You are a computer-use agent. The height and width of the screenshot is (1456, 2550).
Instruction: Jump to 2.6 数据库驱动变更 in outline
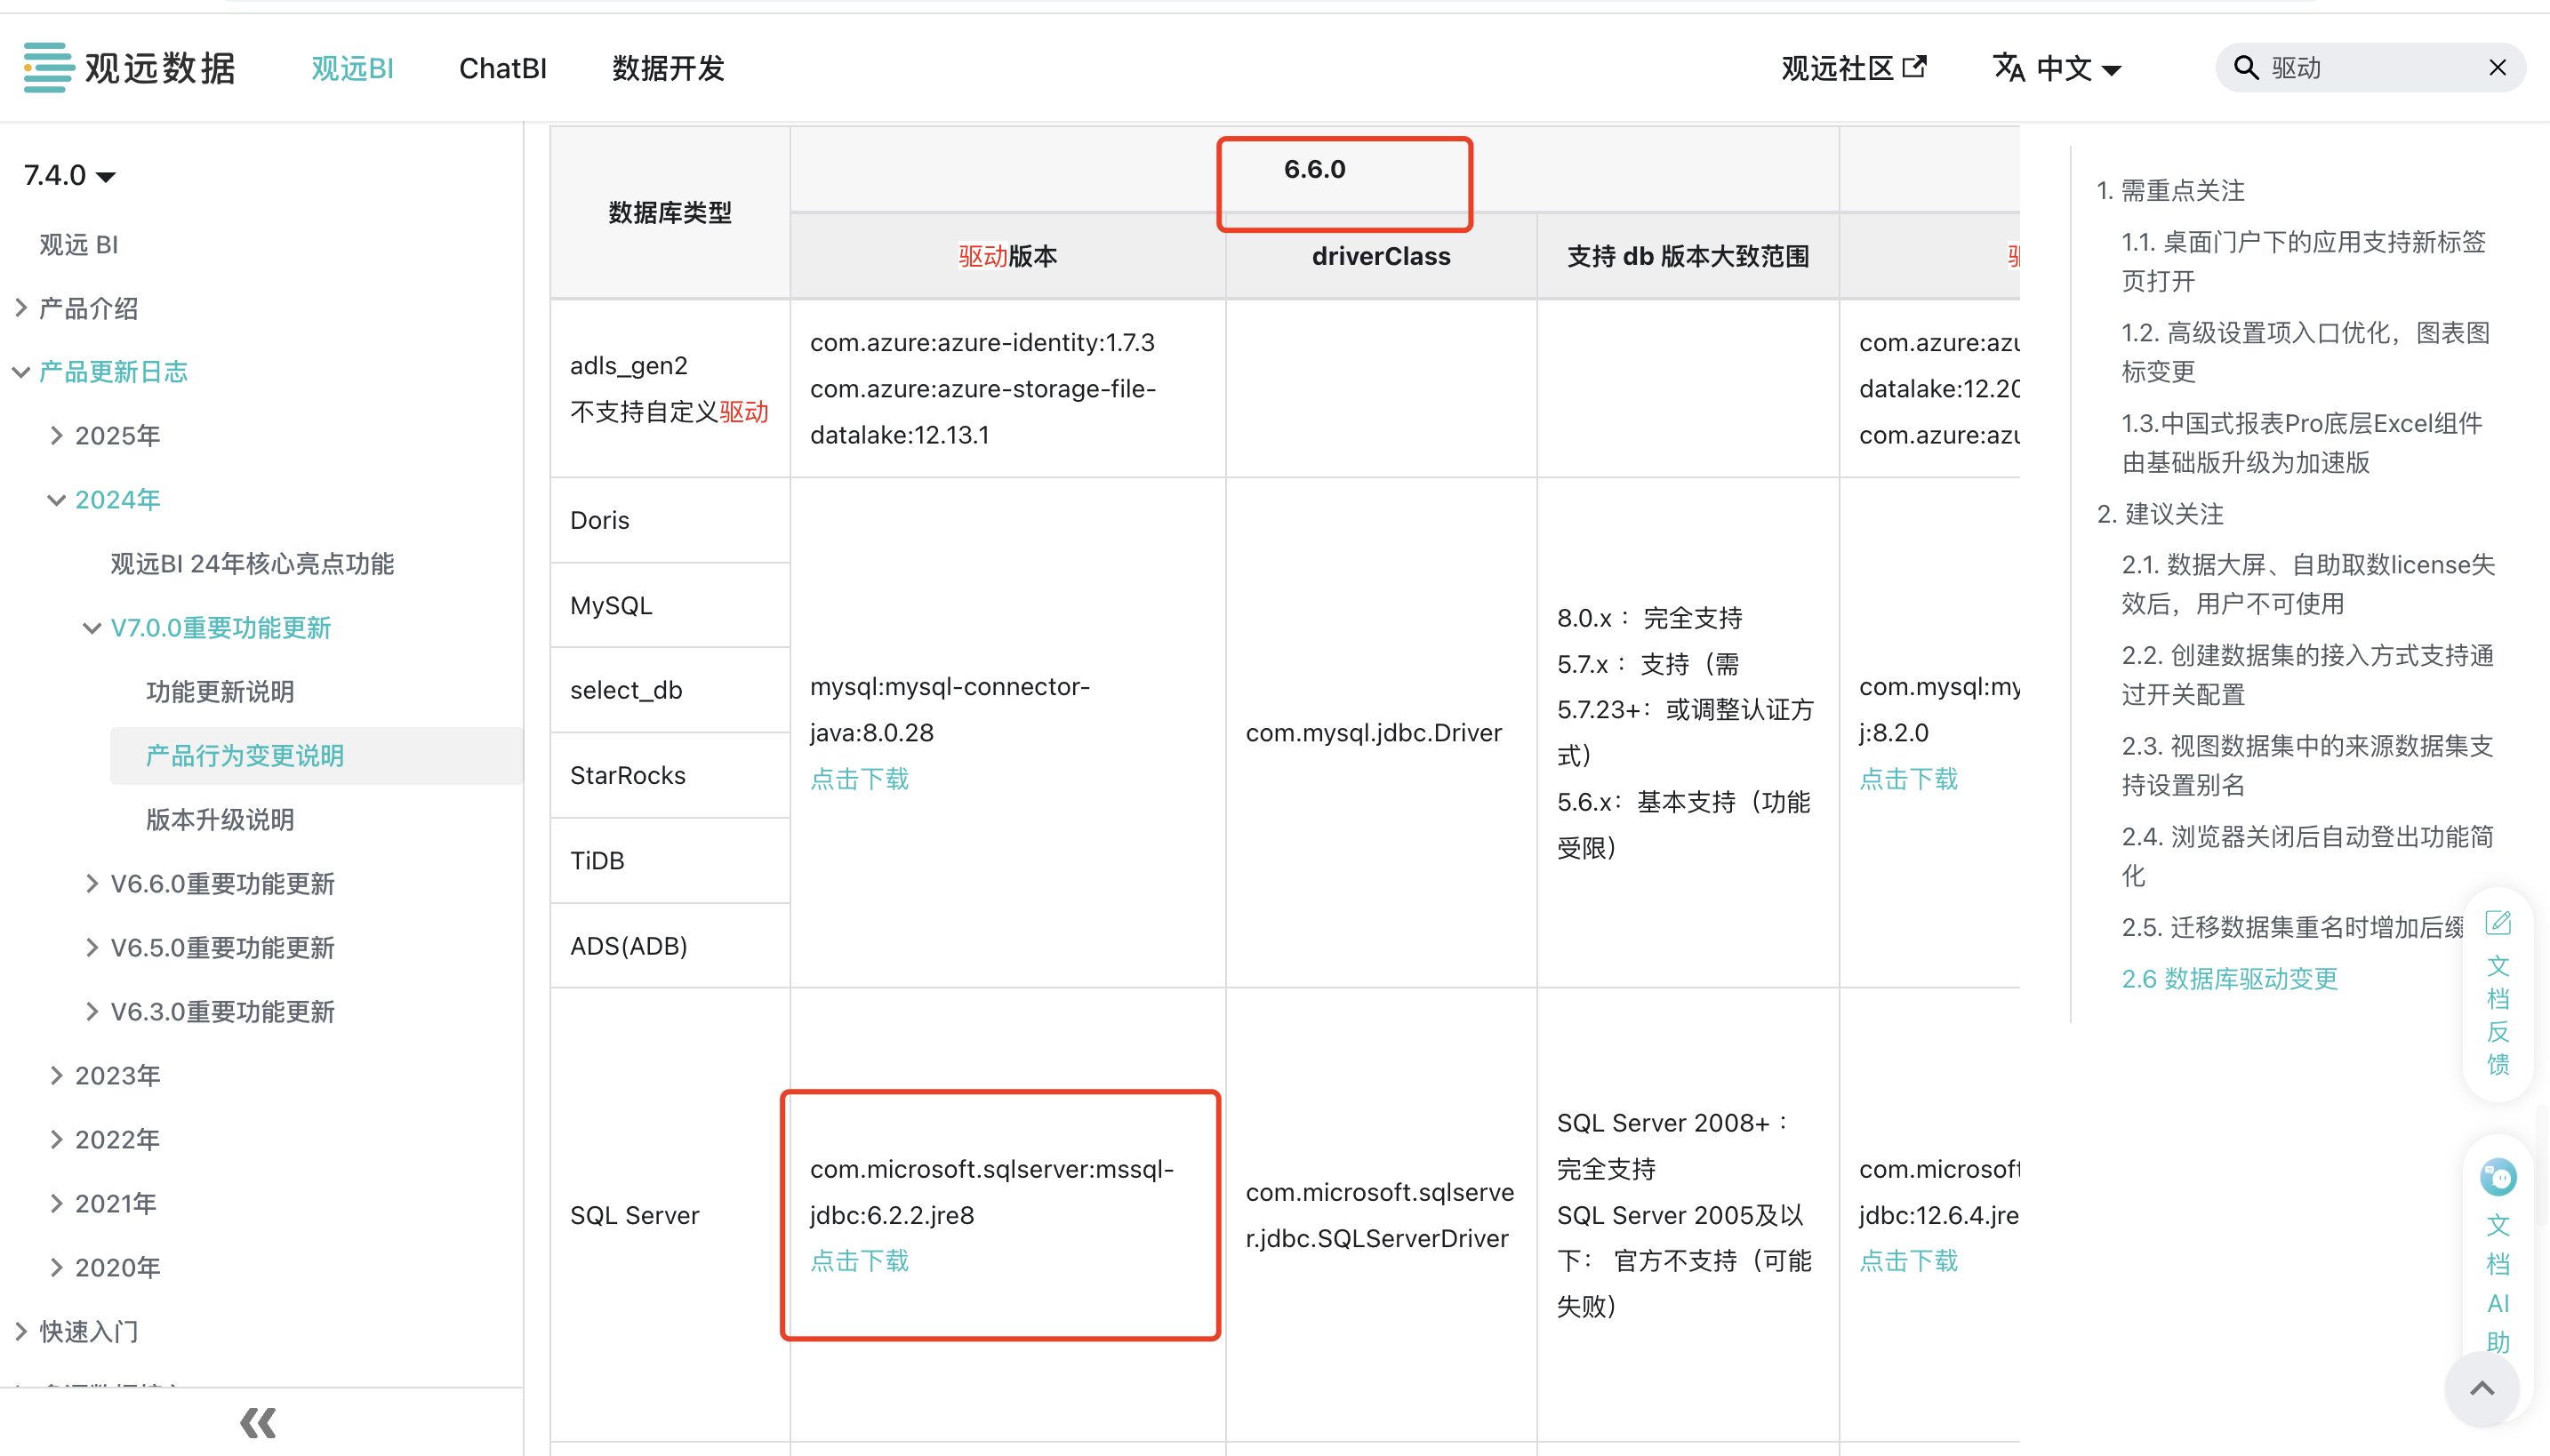[x=2229, y=978]
